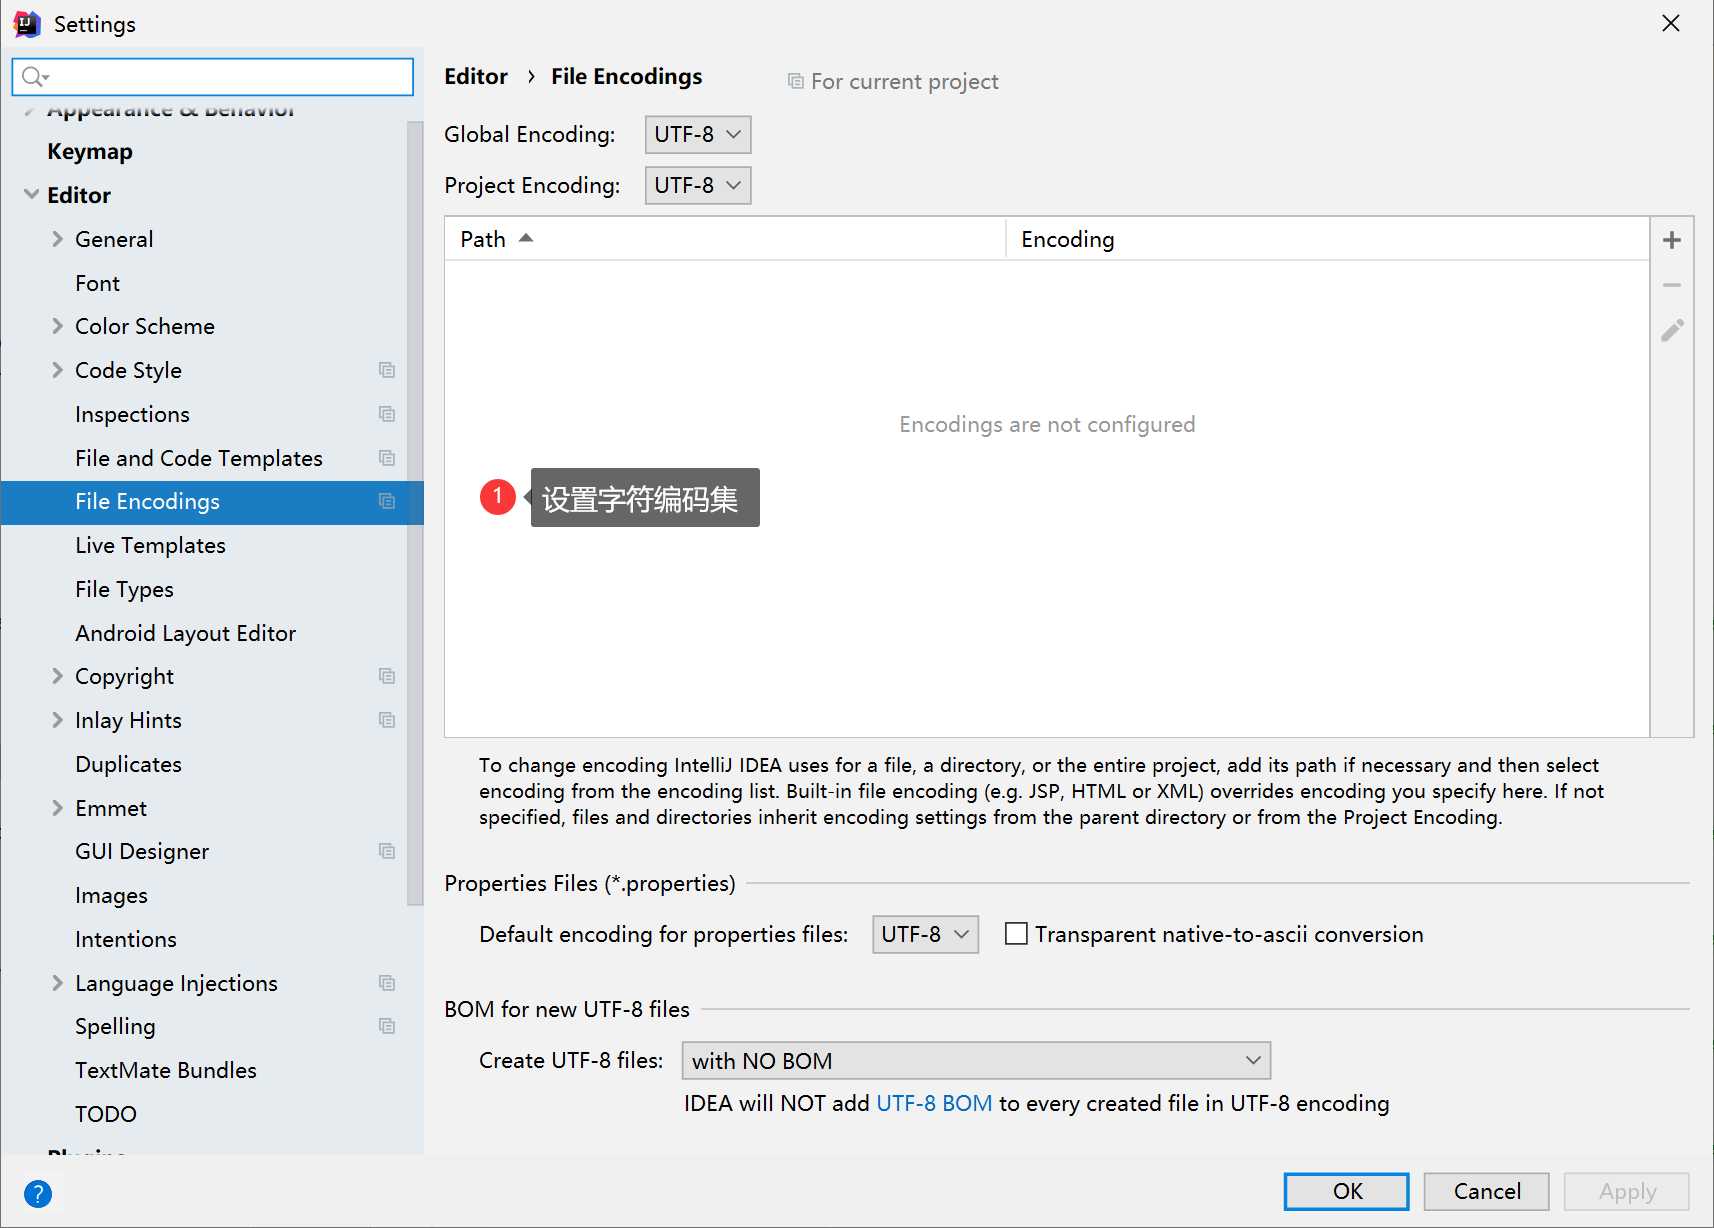Expand the Emmet tree node
The width and height of the screenshot is (1714, 1228).
[57, 808]
